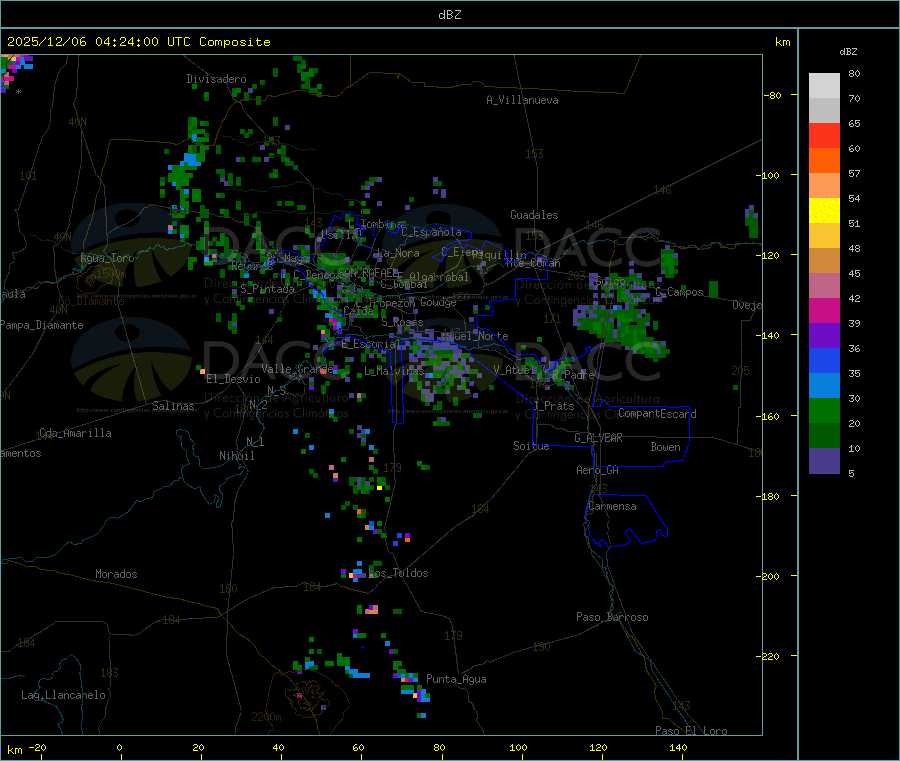Click the A_Villanueva map label
900x761 pixels.
click(x=522, y=100)
